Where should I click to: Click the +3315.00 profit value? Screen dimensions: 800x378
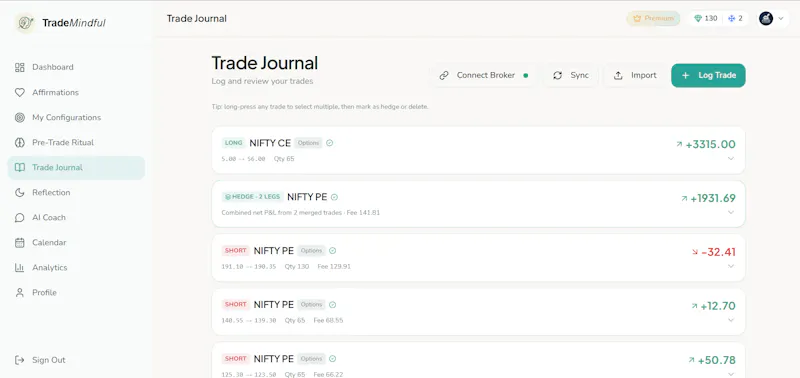coord(710,144)
